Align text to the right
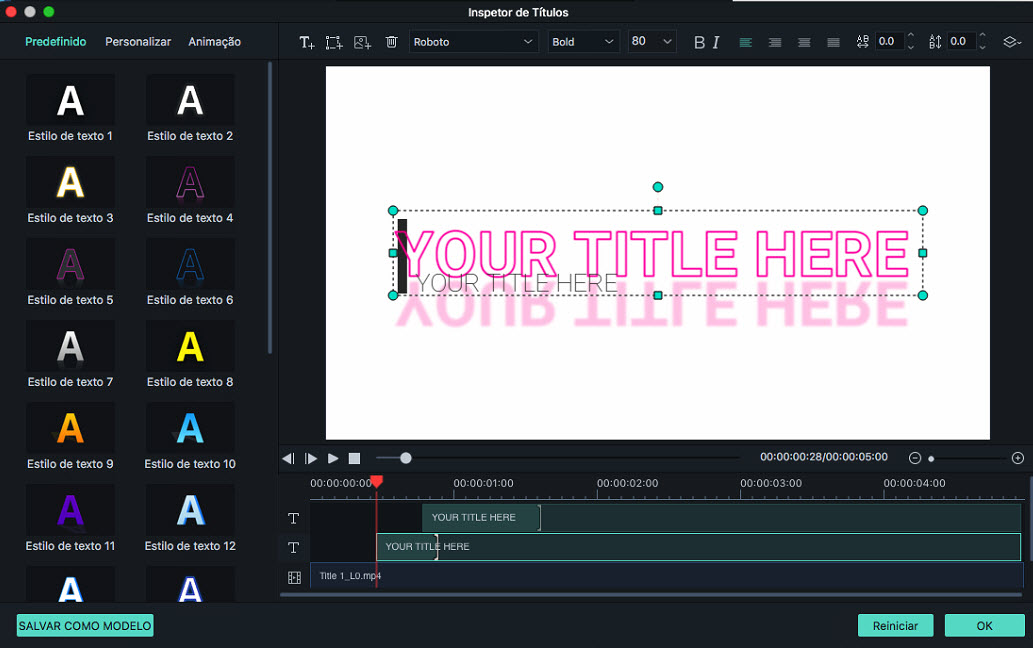This screenshot has height=648, width=1033. coord(775,42)
